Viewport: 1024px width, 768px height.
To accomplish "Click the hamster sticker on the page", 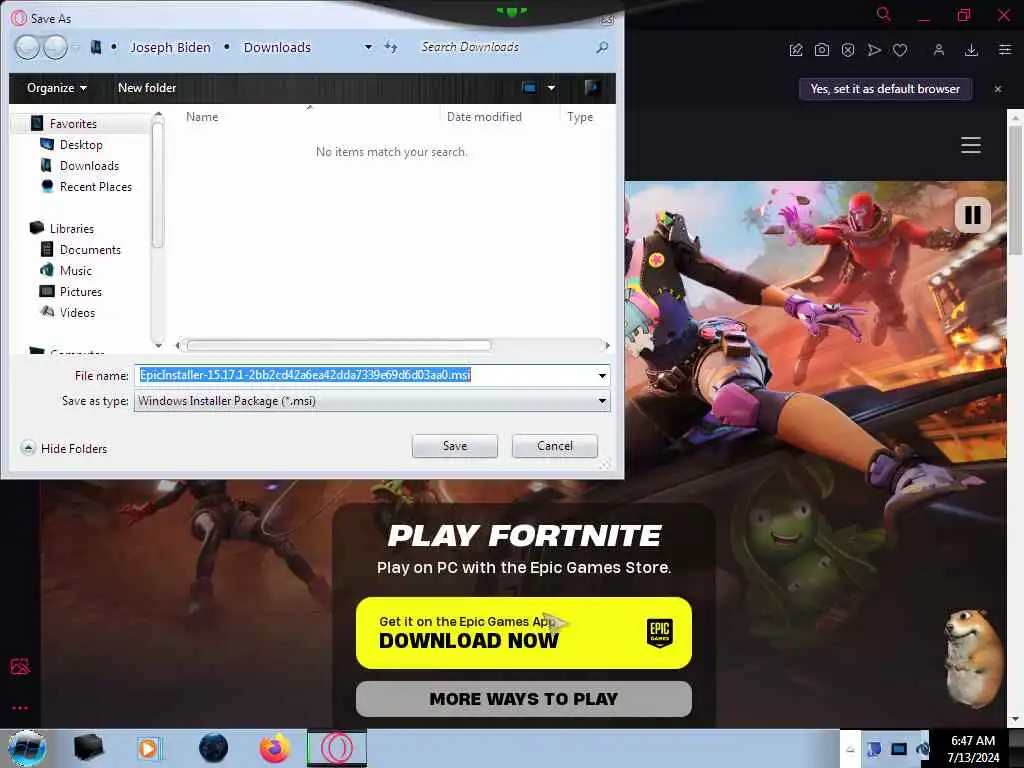I will 973,658.
